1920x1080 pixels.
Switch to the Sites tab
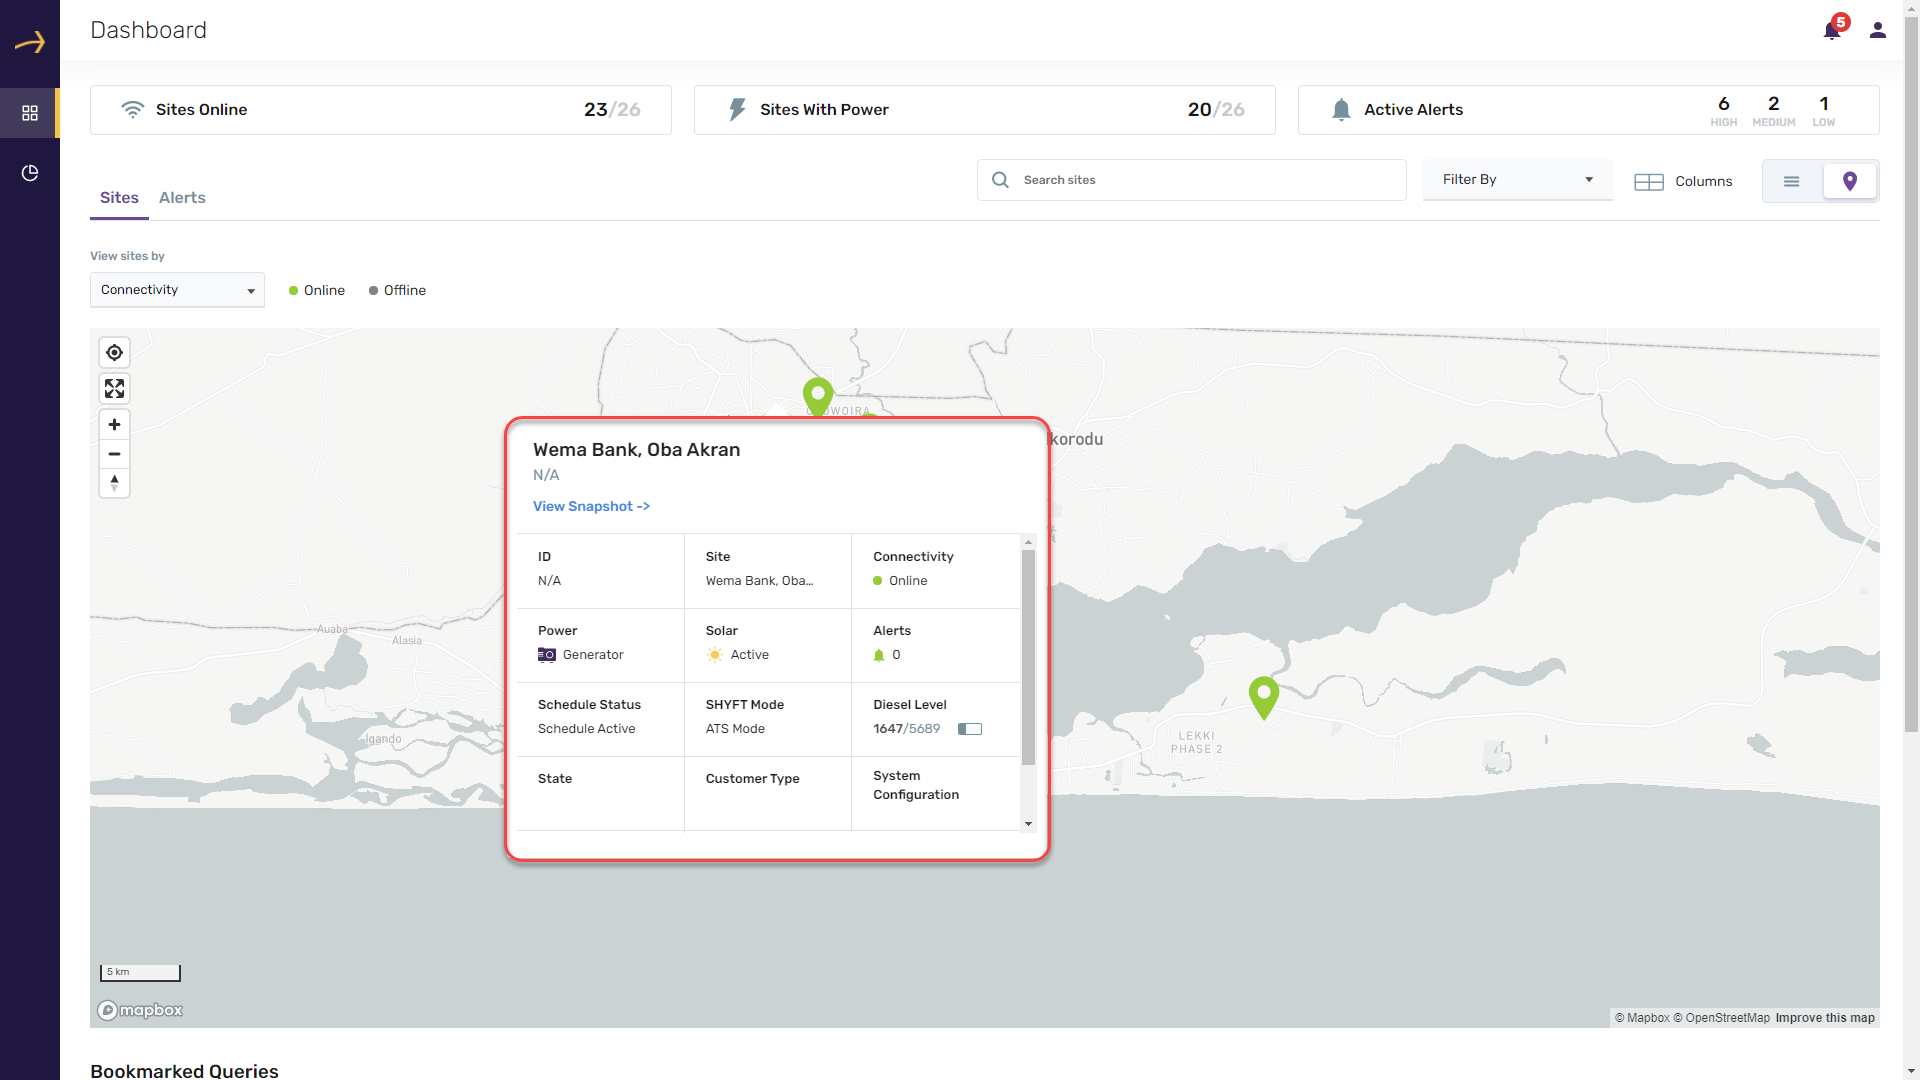[x=119, y=198]
